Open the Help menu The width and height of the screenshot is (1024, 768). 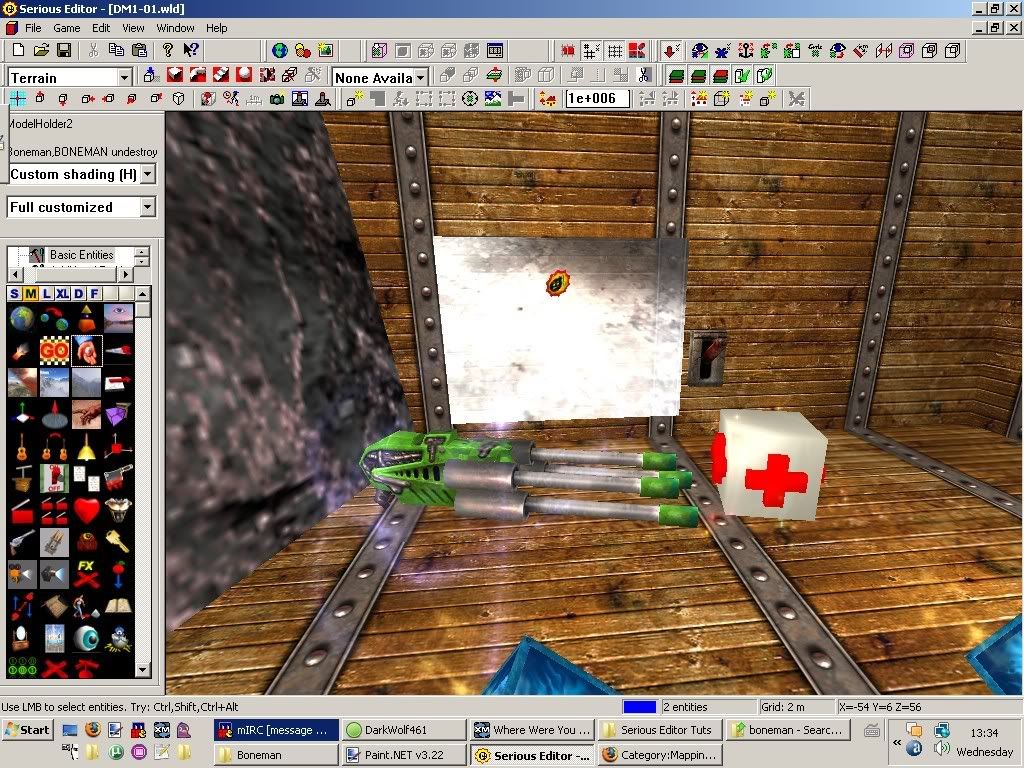(x=216, y=28)
